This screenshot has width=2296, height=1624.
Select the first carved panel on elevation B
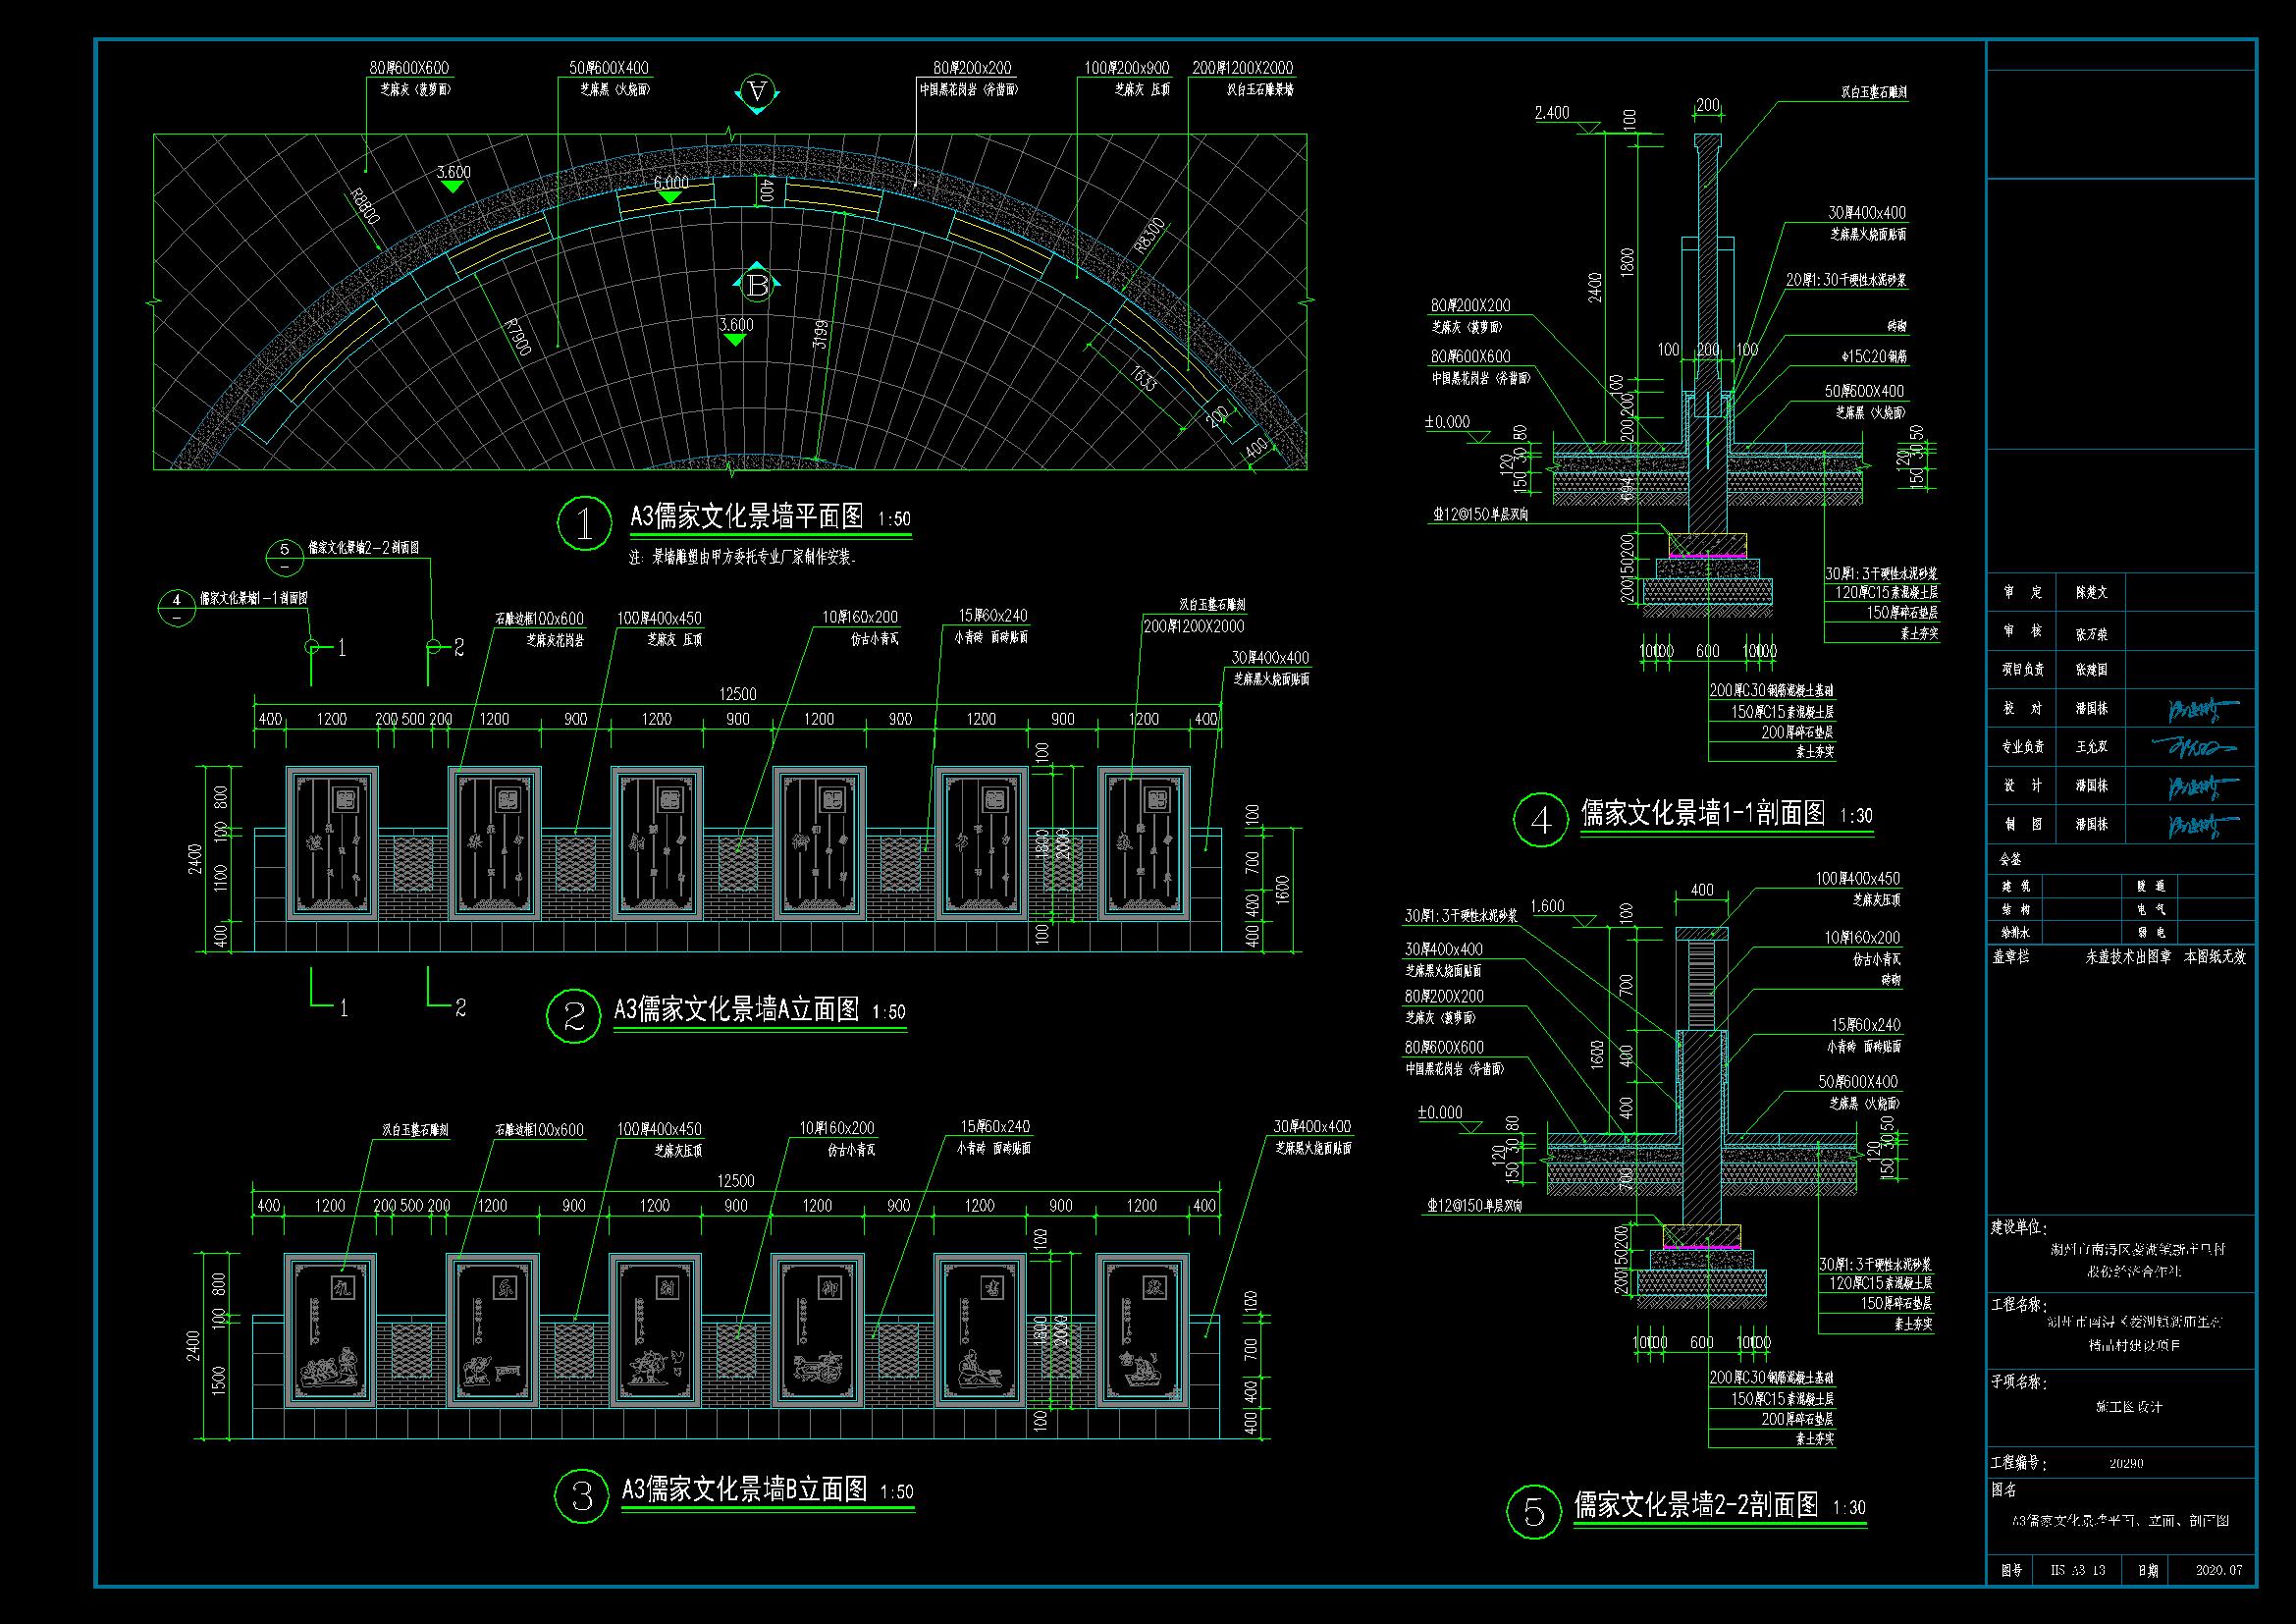tap(330, 1330)
